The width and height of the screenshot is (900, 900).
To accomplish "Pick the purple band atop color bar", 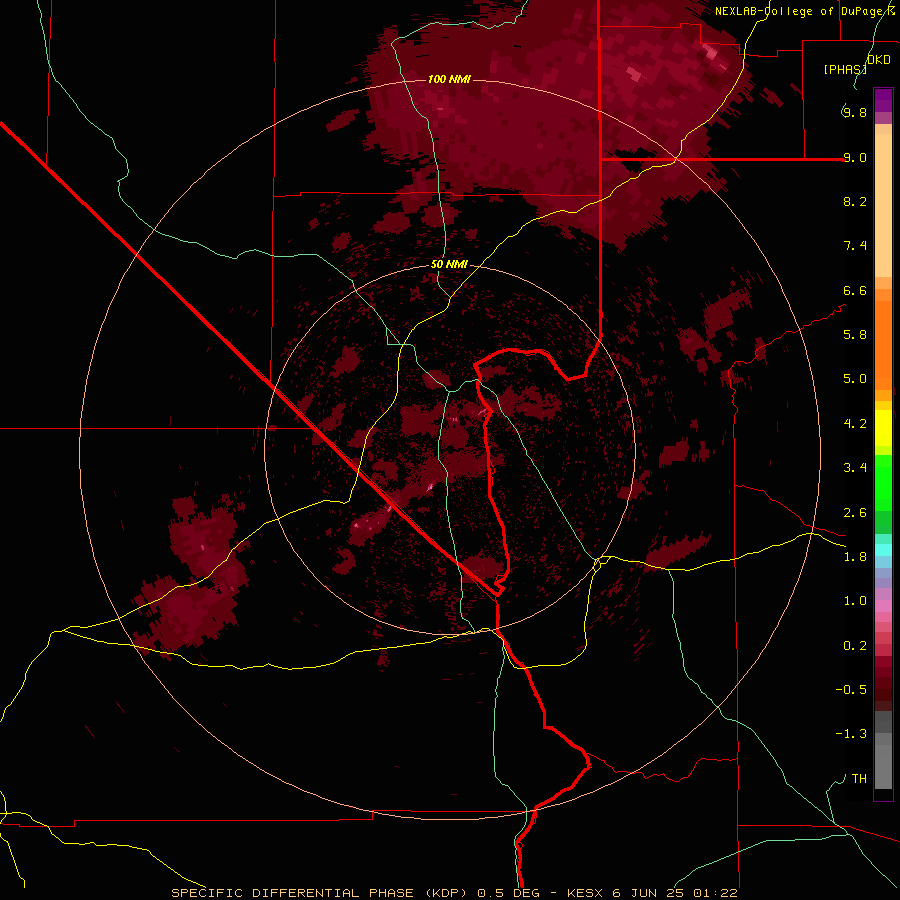I will tap(883, 100).
